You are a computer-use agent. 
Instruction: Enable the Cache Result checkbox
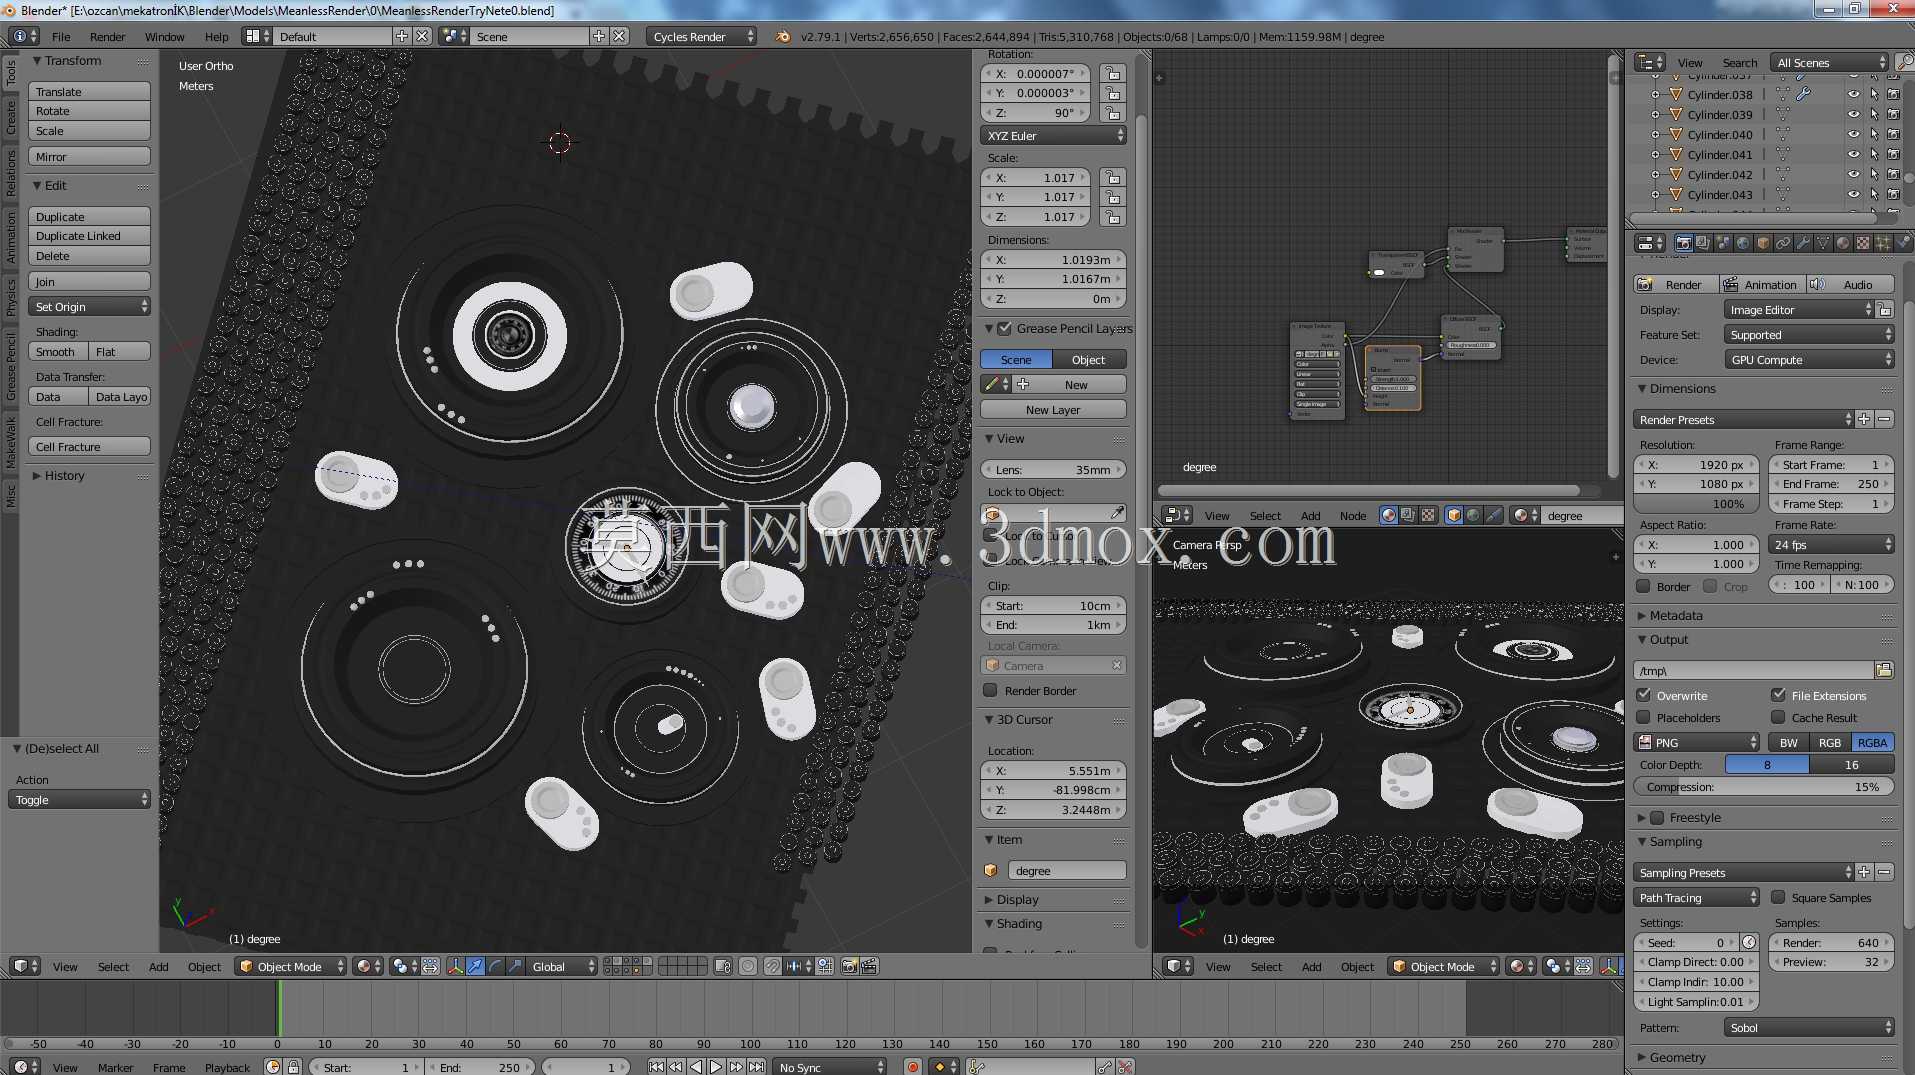click(x=1778, y=717)
